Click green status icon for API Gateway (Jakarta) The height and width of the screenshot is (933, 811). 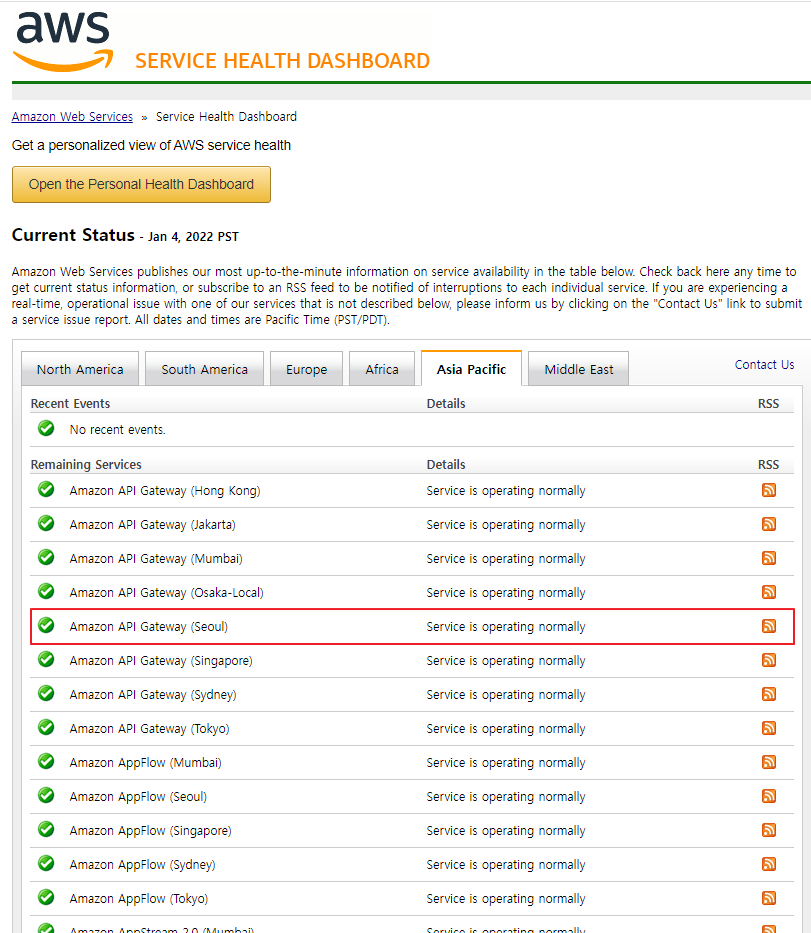coord(46,524)
